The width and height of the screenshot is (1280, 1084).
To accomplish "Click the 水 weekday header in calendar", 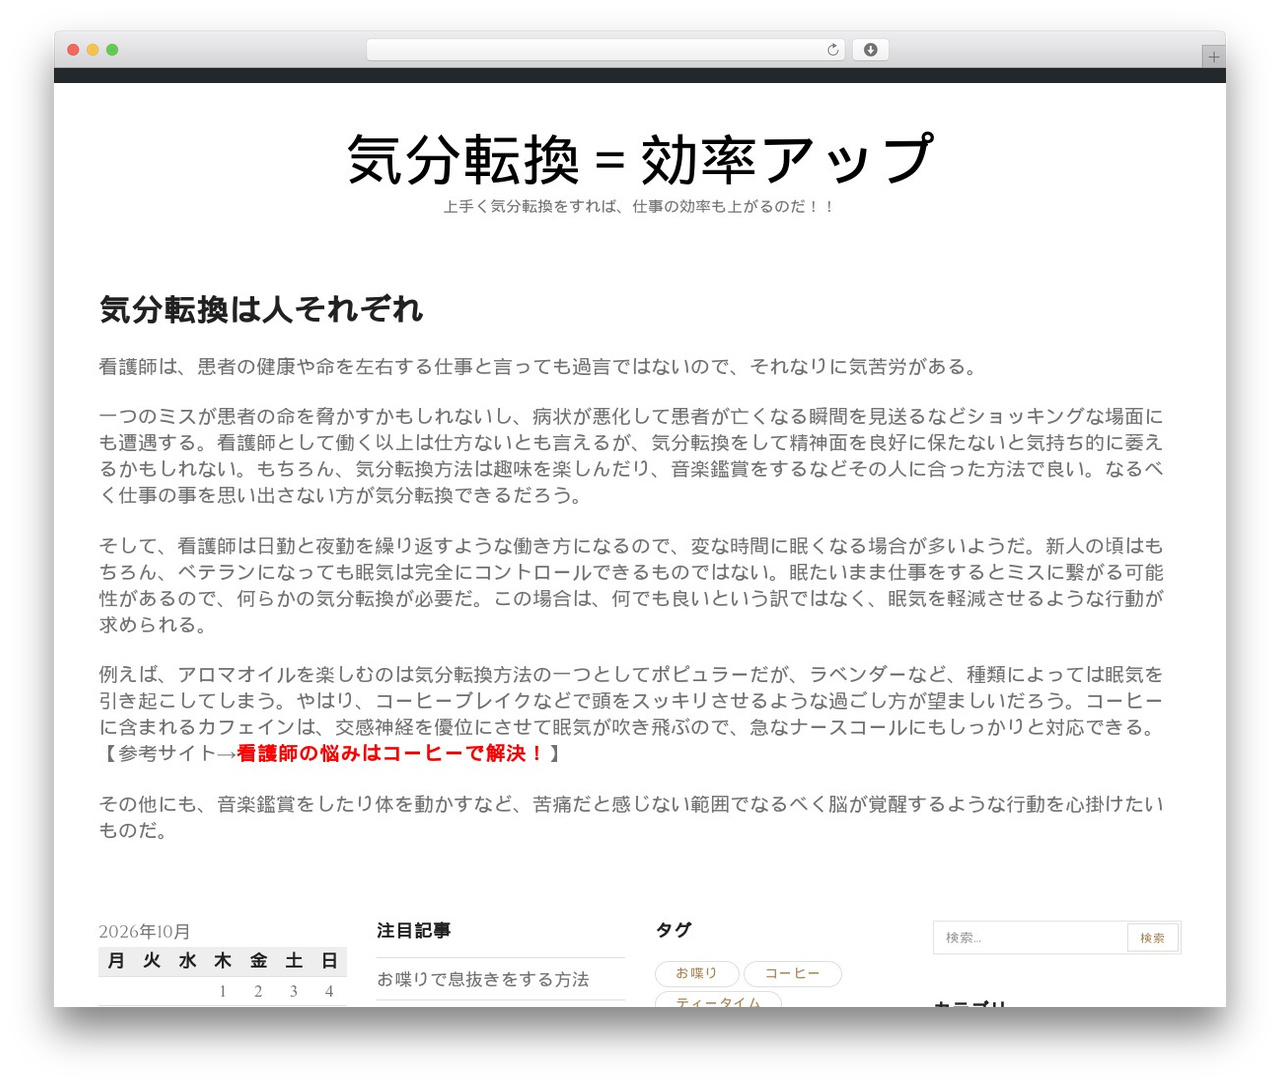I will coord(187,961).
